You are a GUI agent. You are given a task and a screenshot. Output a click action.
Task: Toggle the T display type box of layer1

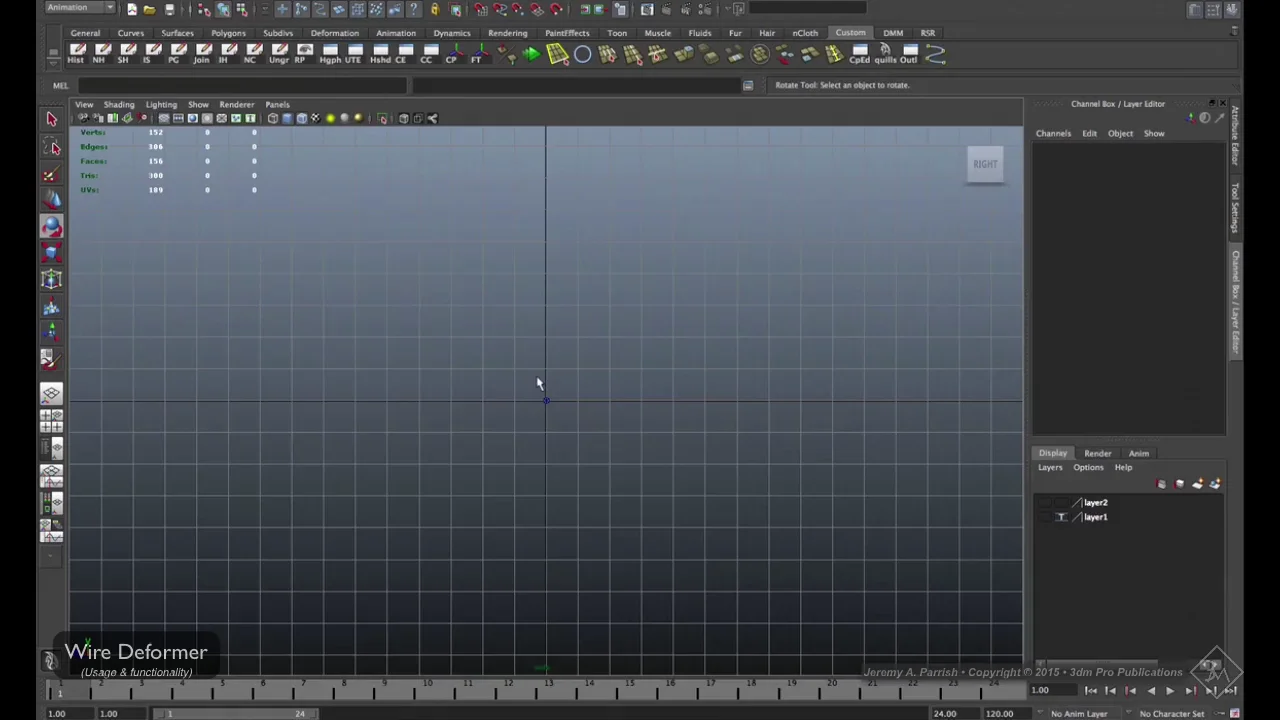pos(1061,517)
